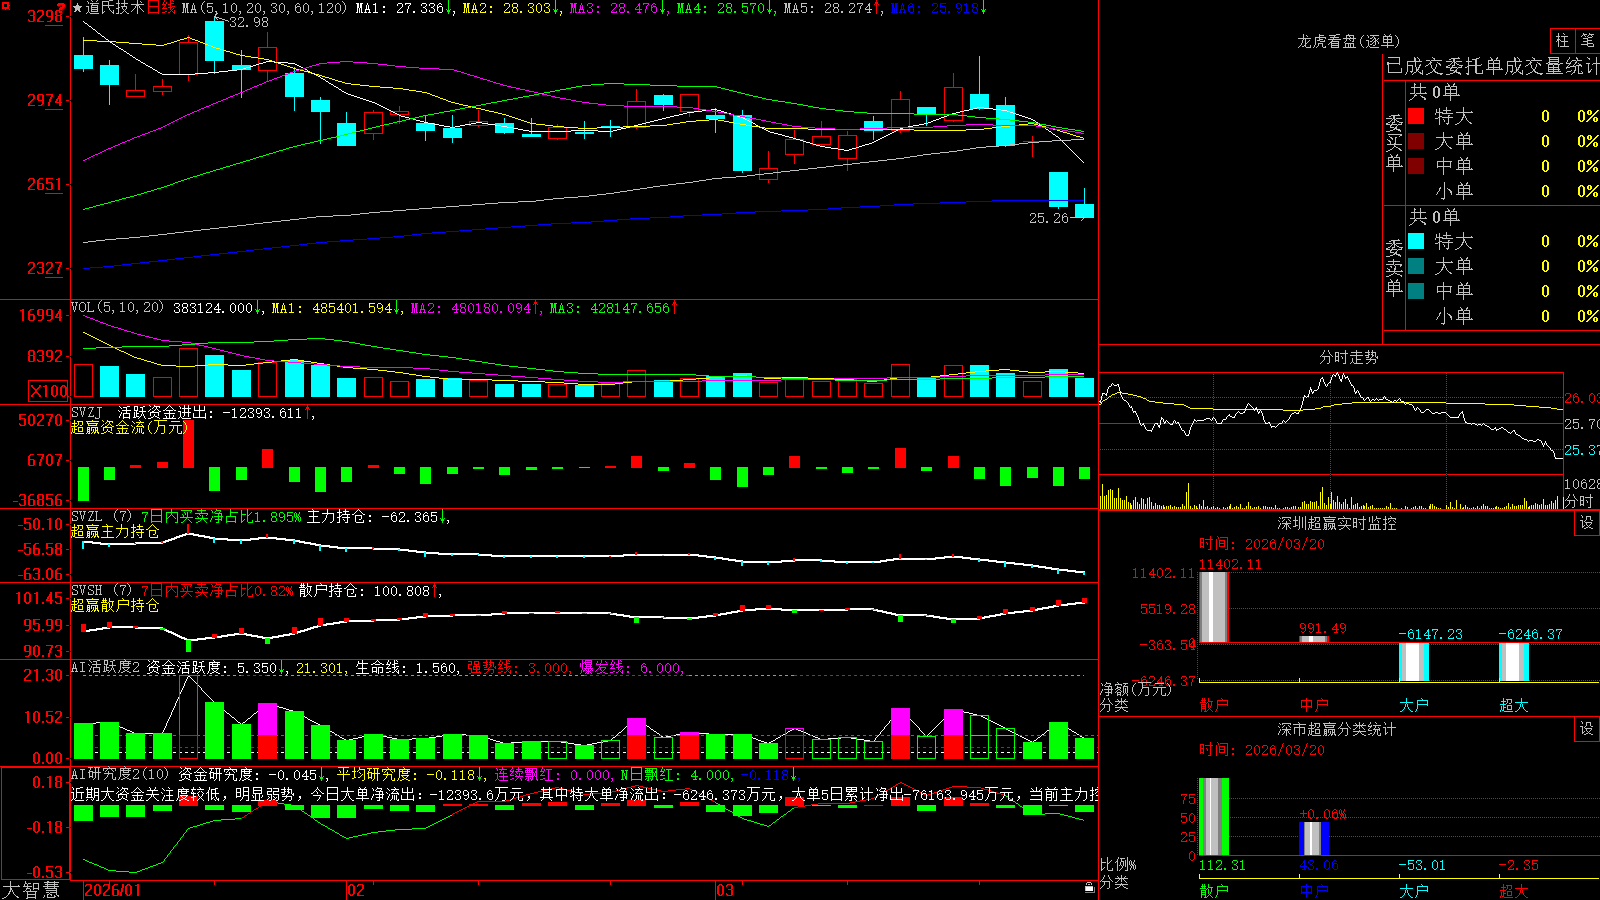Click 散户 category in 深市超赢分类统计 chart

[x=1213, y=890]
